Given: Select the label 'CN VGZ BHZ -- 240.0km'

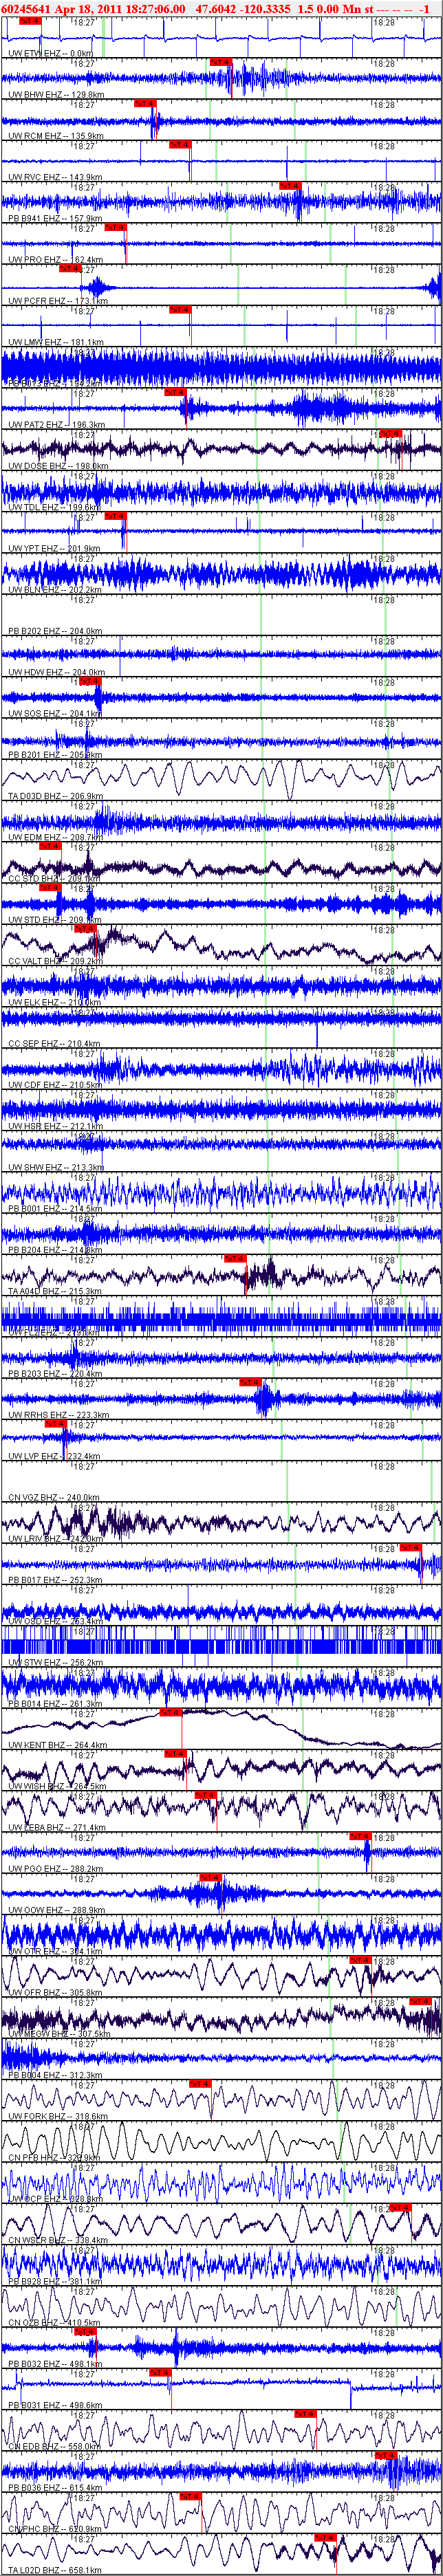Looking at the screenshot, I should 54,1497.
